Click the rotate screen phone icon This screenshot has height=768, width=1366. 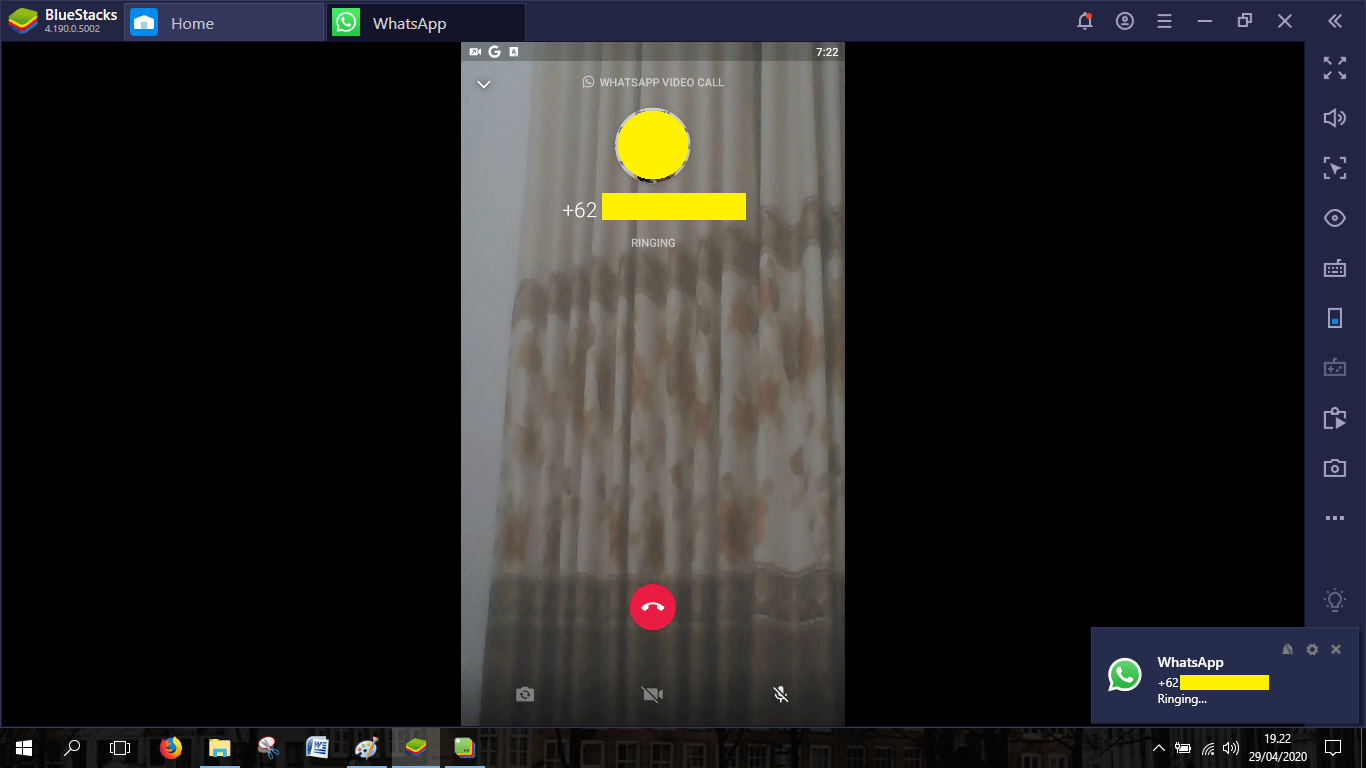[1335, 318]
